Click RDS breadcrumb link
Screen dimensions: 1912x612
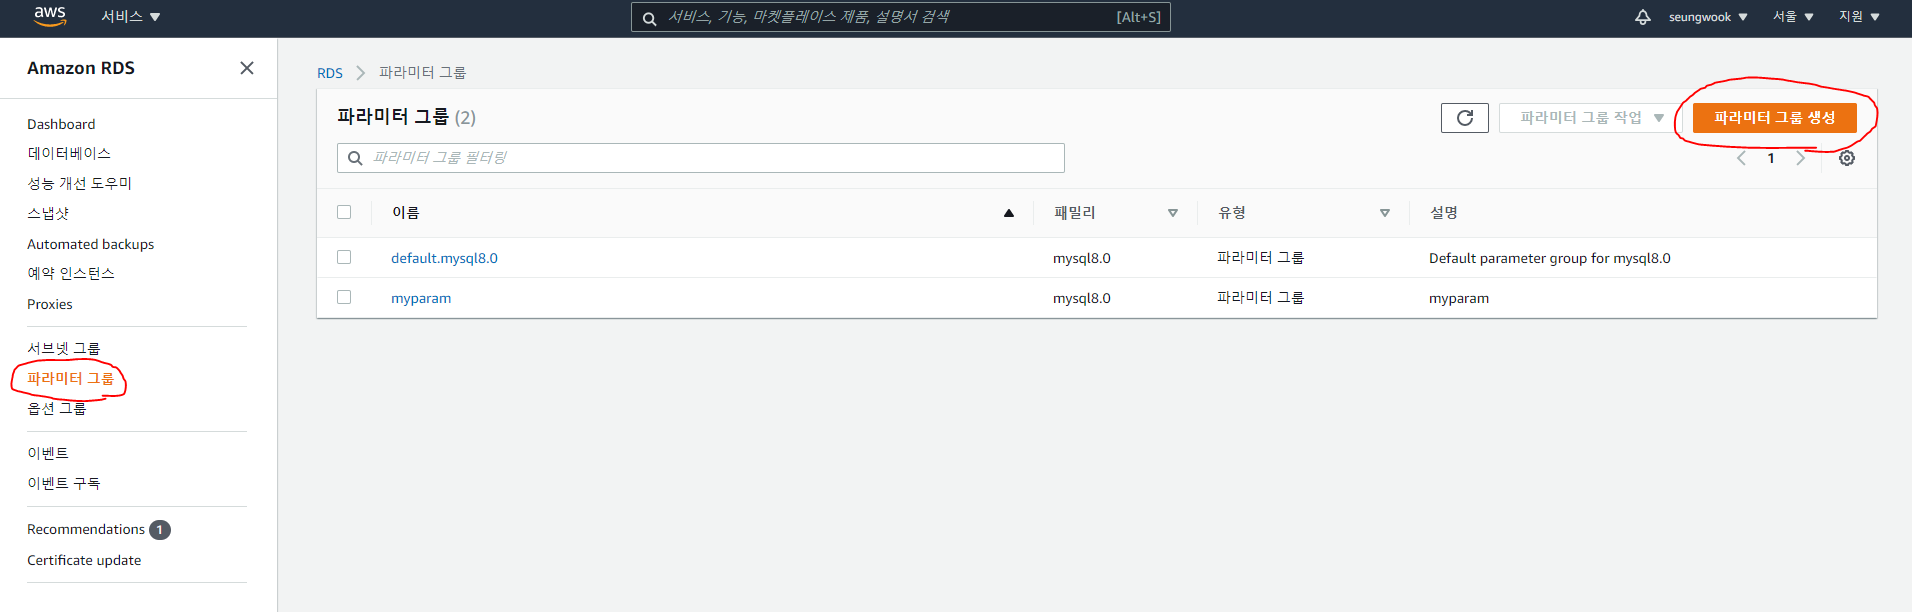[x=330, y=73]
